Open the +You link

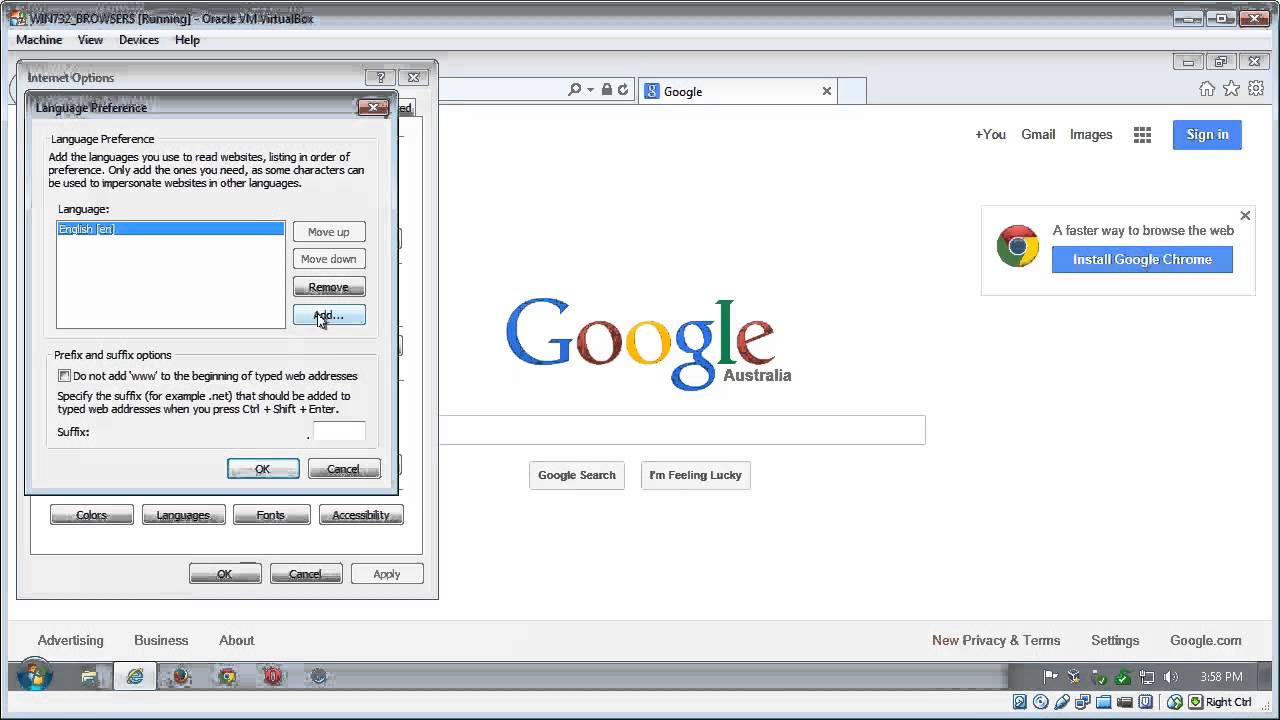click(x=990, y=134)
